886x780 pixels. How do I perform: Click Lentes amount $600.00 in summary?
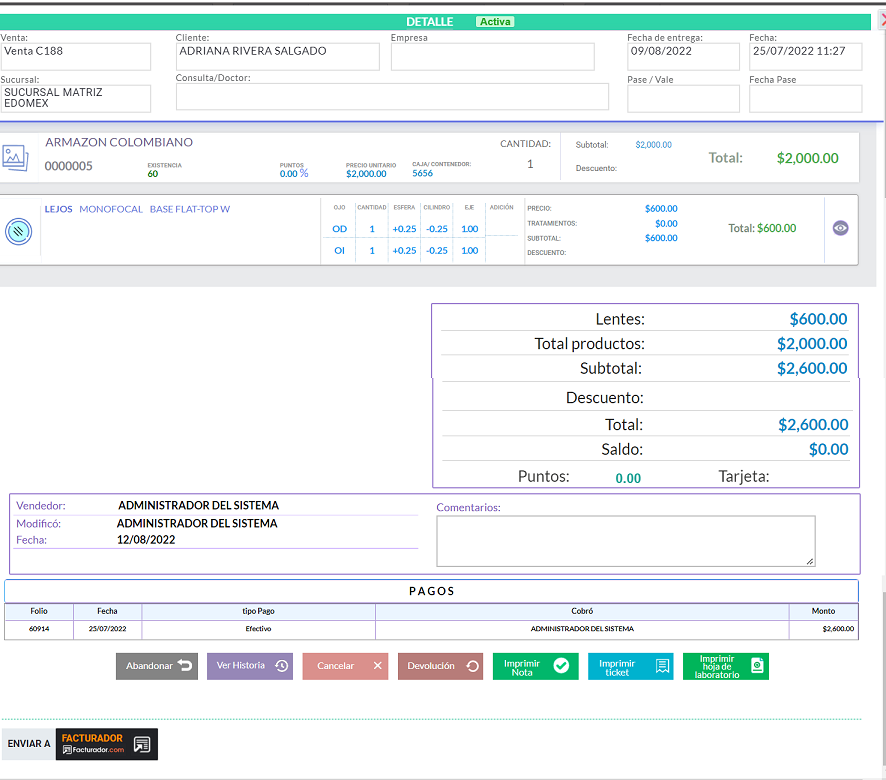pyautogui.click(x=818, y=319)
